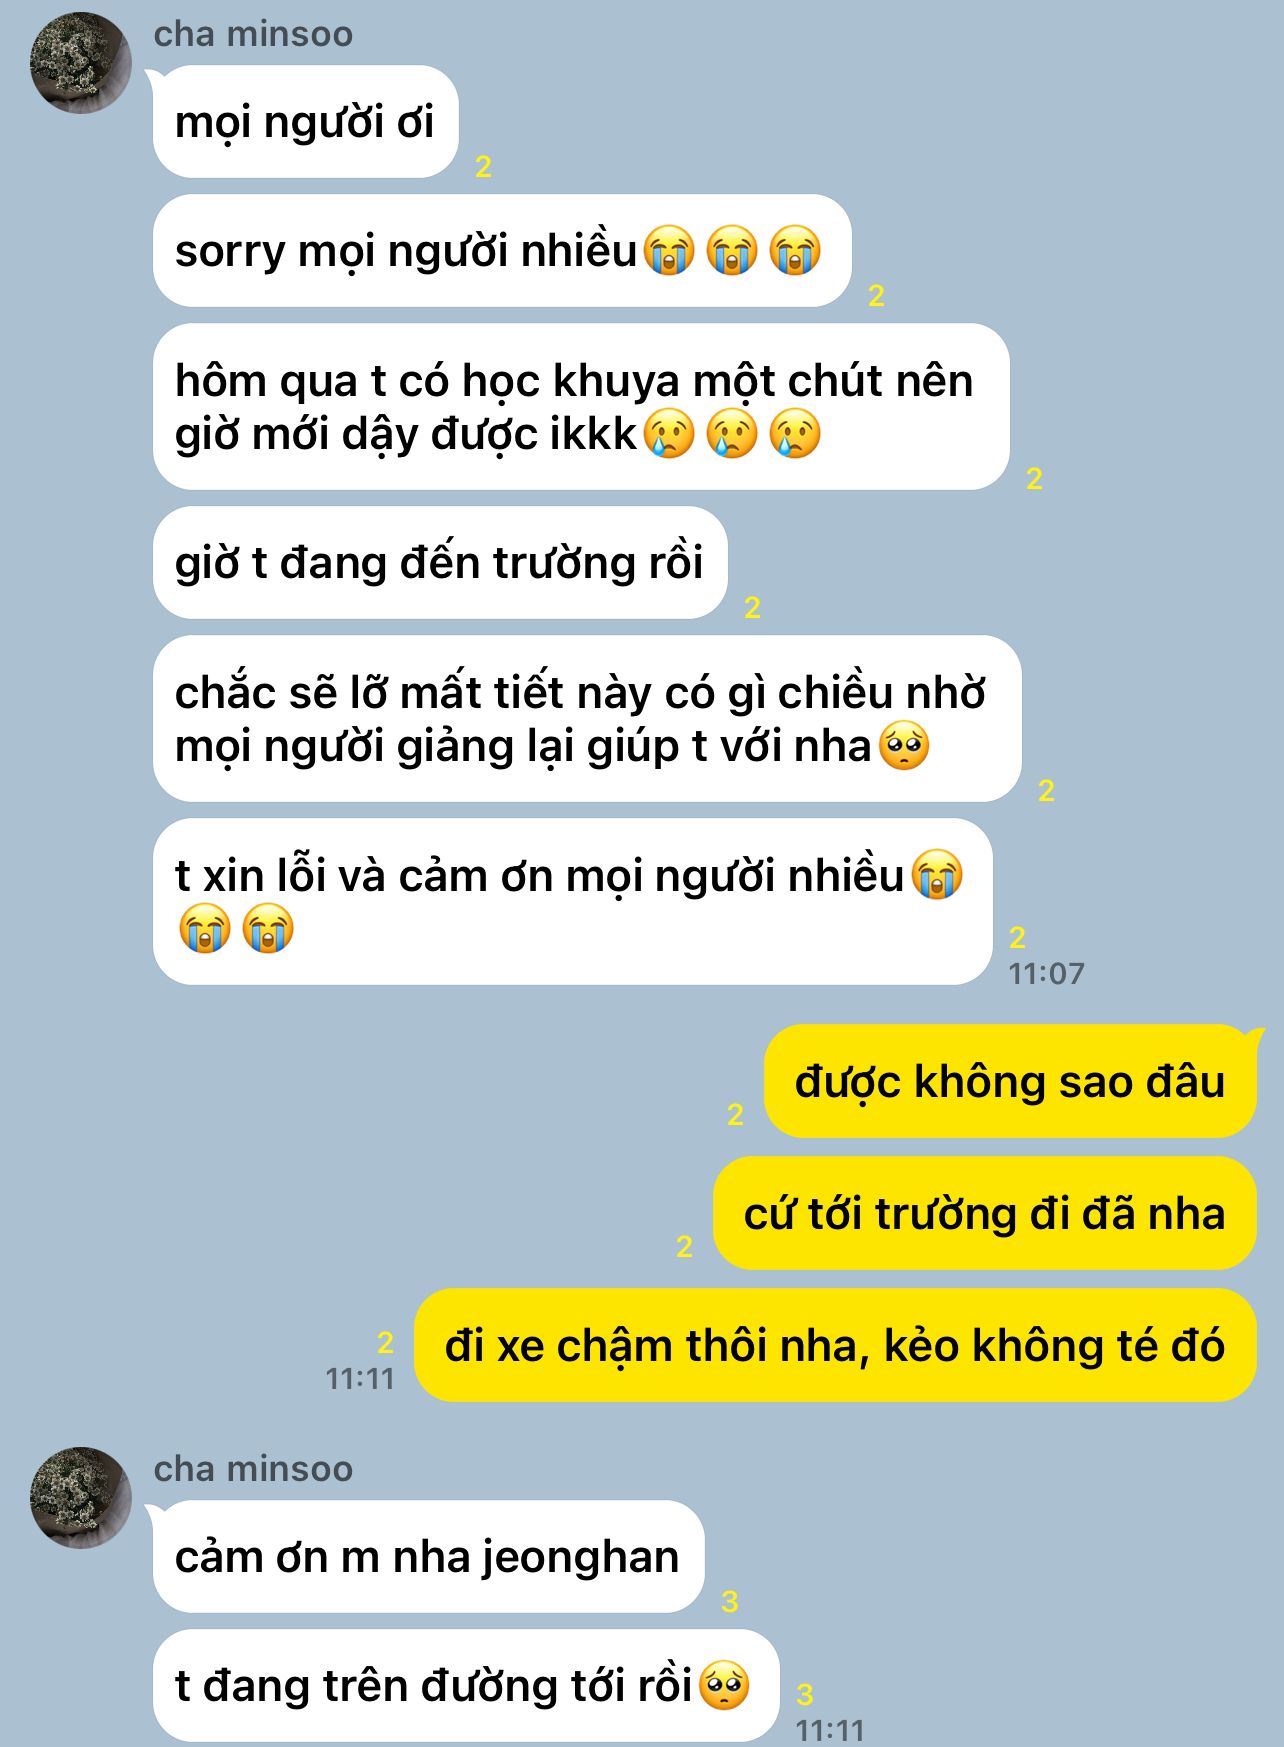Tap the lower cha minsoo sender name
The width and height of the screenshot is (1284, 1747).
click(253, 1469)
